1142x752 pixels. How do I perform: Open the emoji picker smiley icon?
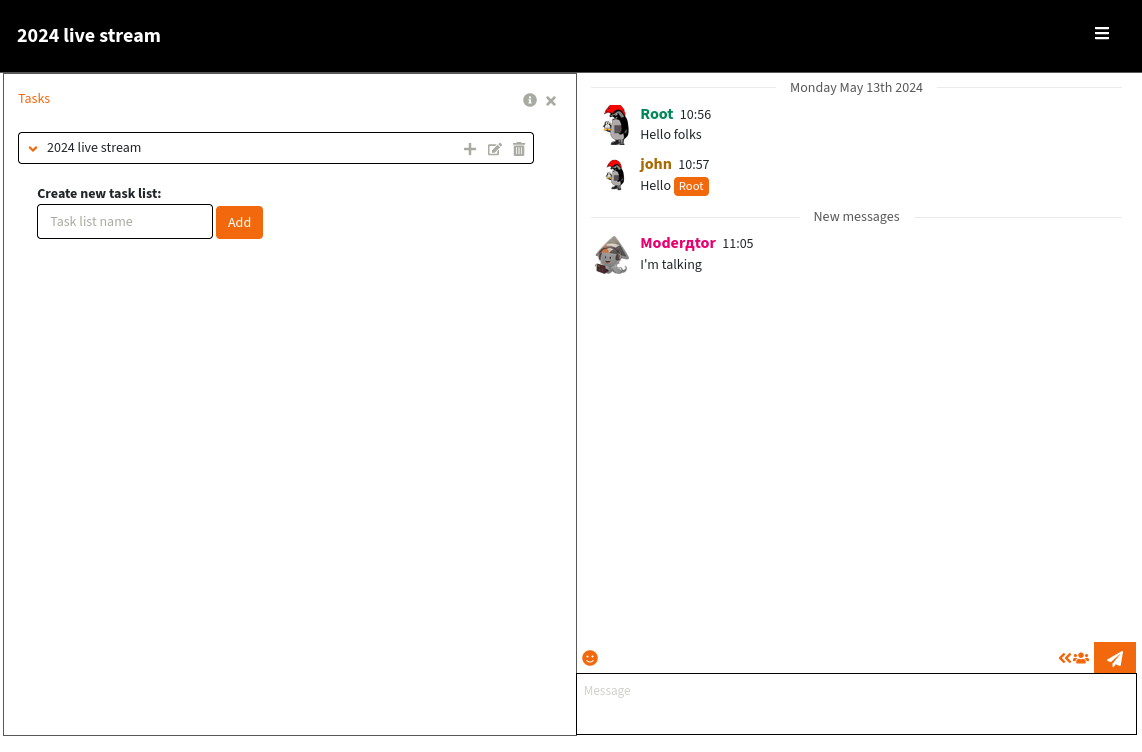[x=590, y=658]
